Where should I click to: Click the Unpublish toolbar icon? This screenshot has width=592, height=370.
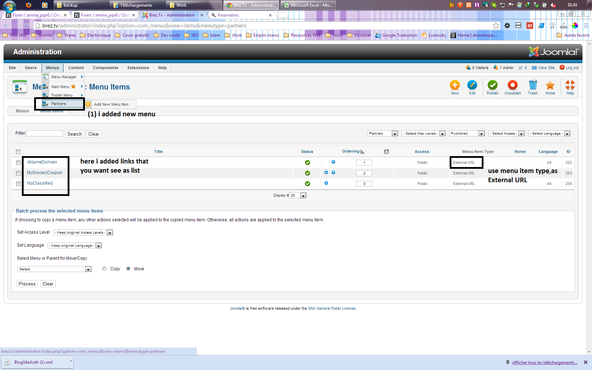[512, 85]
